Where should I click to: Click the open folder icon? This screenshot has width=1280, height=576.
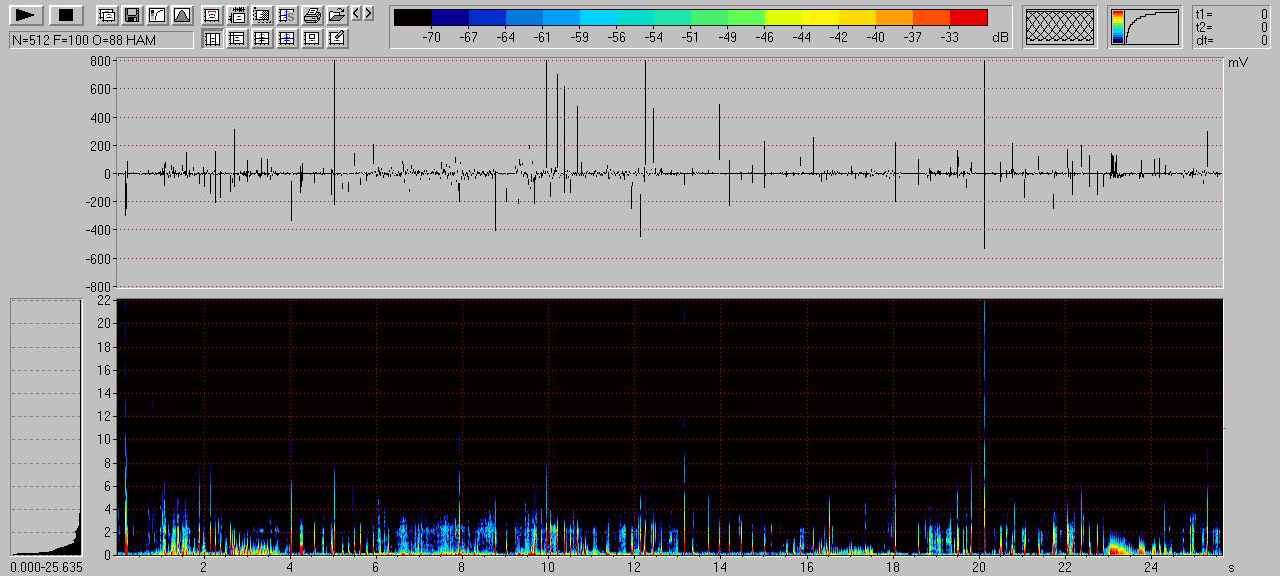click(337, 15)
